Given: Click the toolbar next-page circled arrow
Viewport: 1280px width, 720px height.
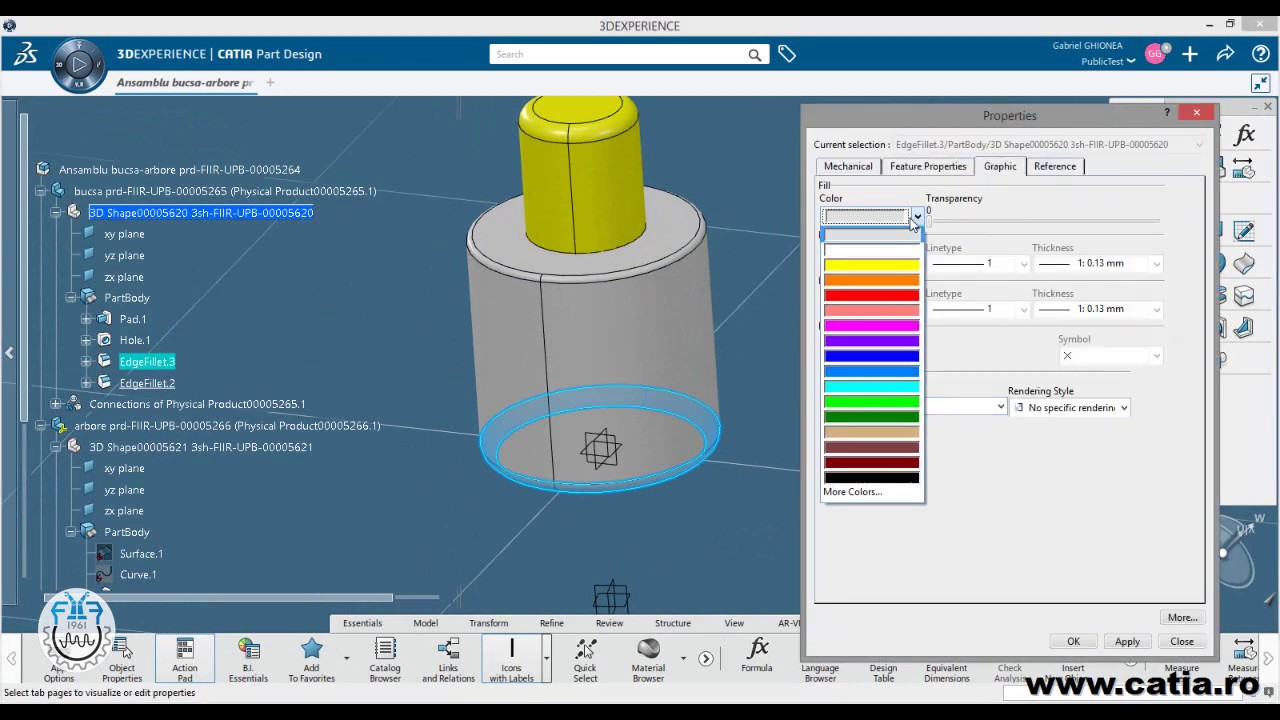Looking at the screenshot, I should tap(706, 658).
